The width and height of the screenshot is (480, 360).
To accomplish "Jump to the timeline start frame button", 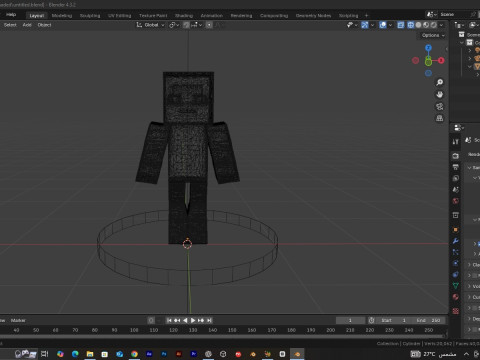I will click(x=169, y=320).
